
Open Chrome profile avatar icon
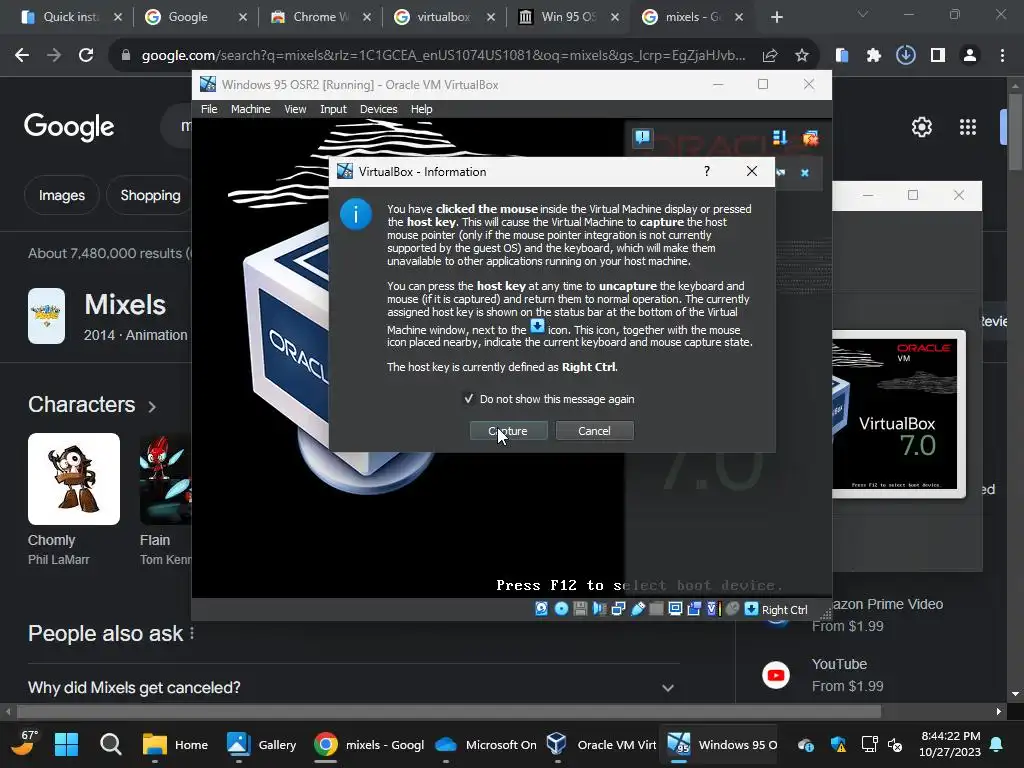click(970, 56)
